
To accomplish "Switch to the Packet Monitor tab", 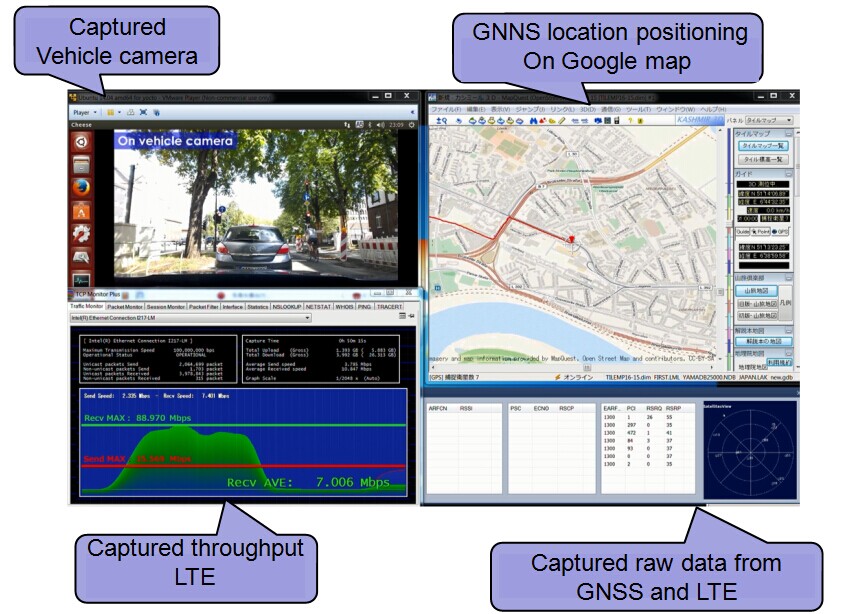I will point(125,307).
